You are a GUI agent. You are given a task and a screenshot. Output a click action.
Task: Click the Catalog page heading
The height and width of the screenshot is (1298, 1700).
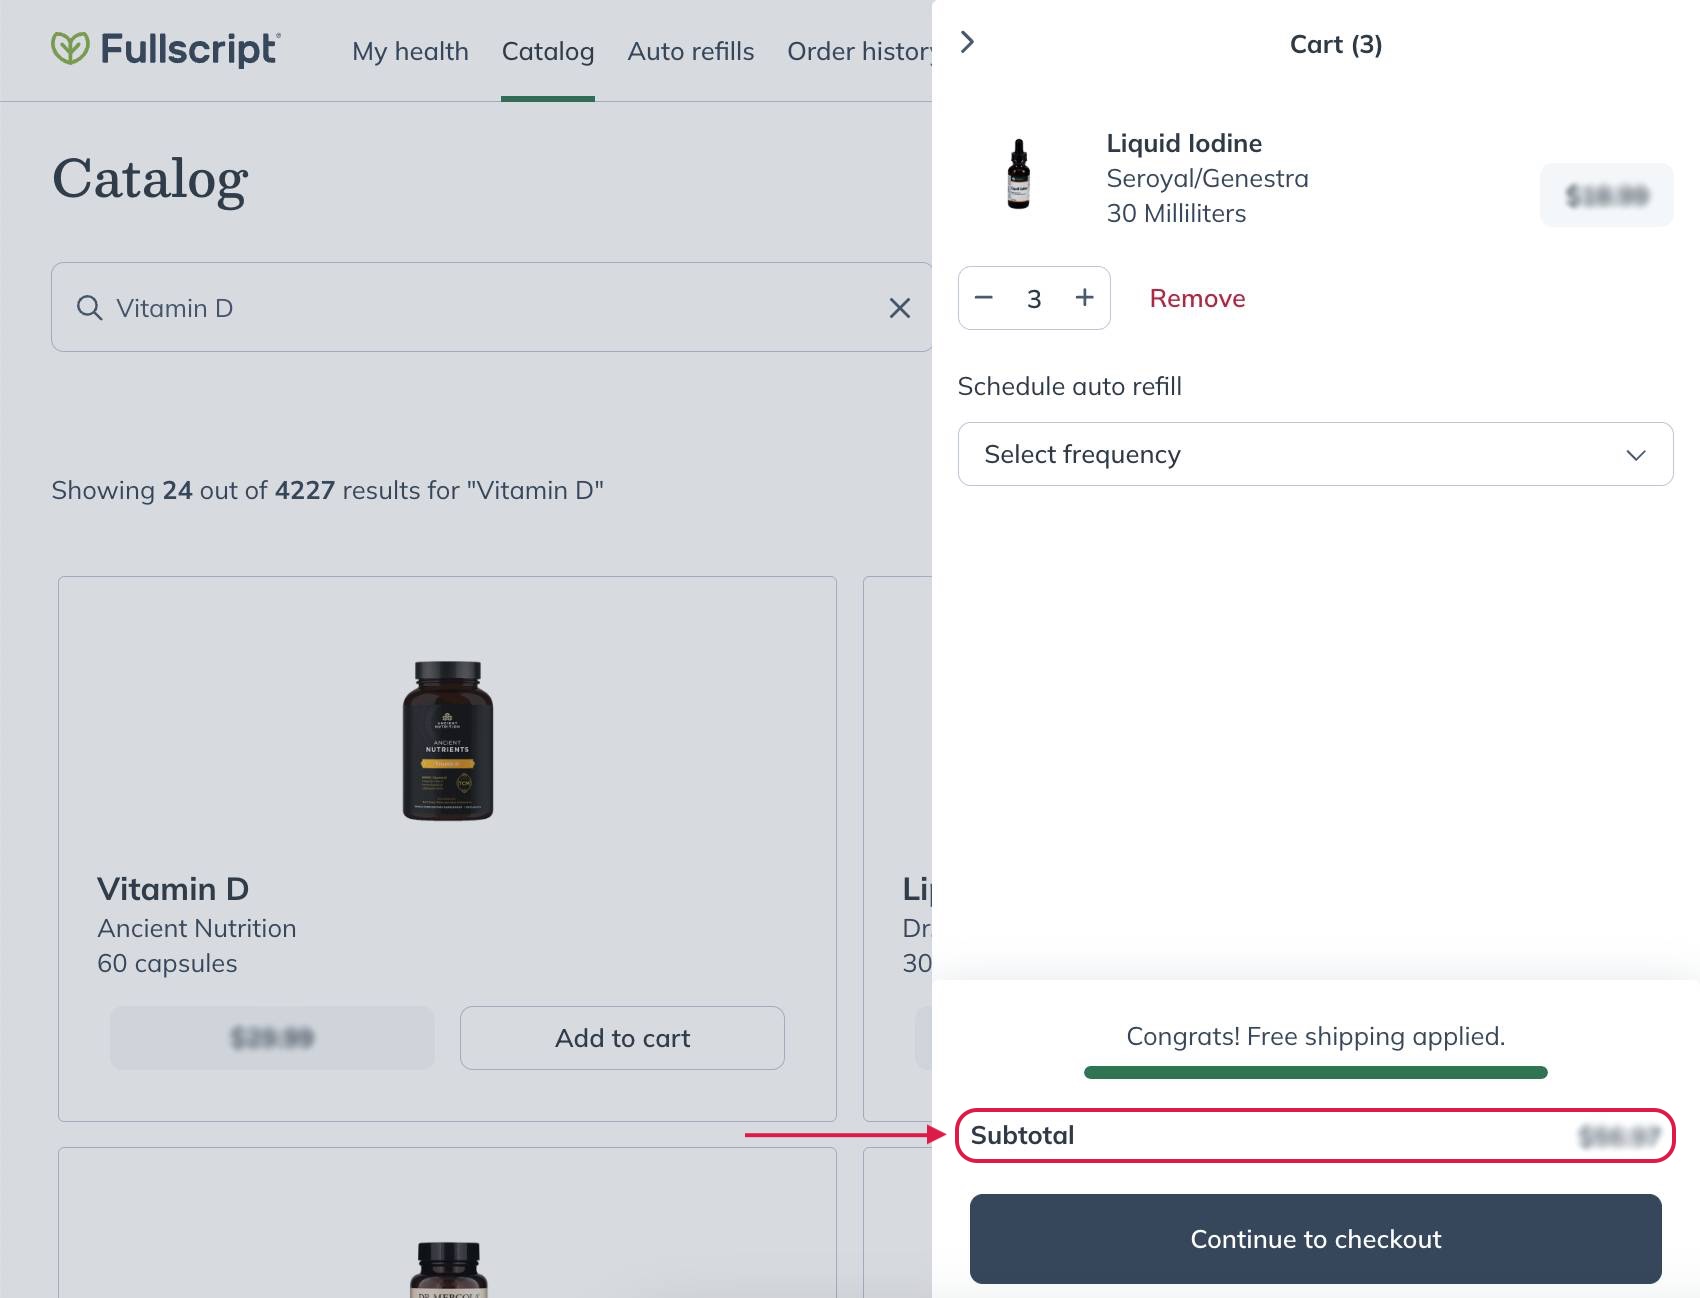[x=150, y=179]
